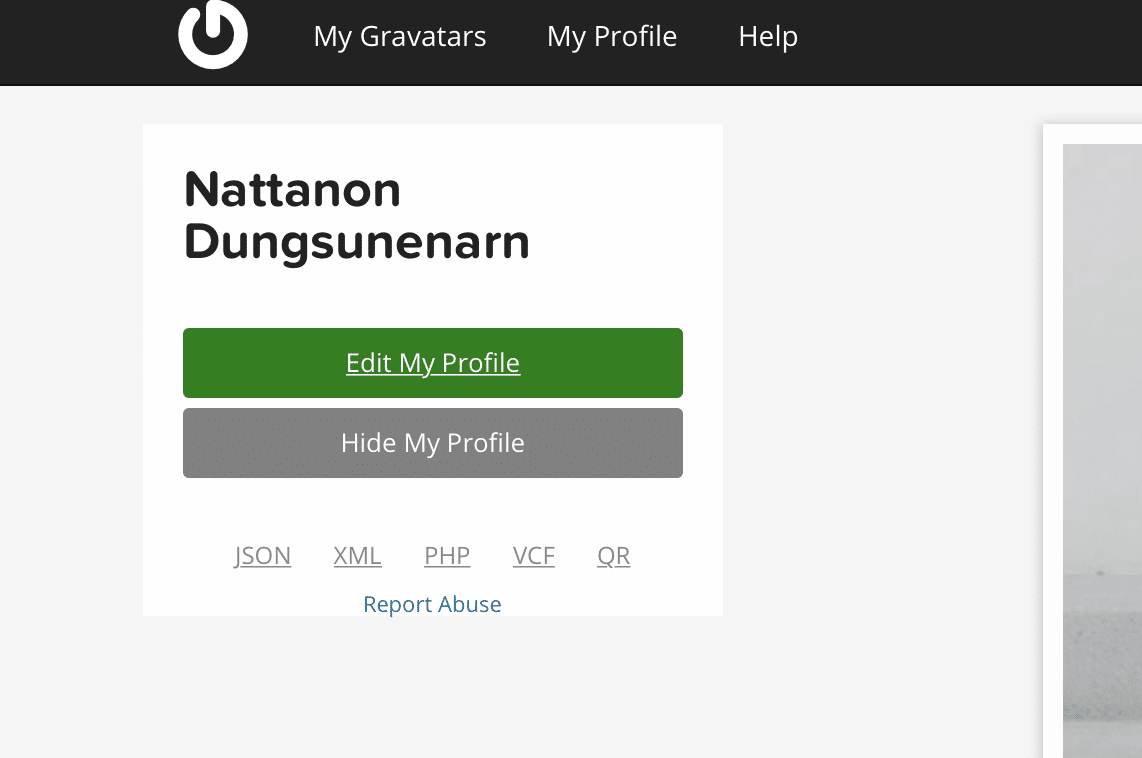Click the Gravatar power-symbol logo
The image size is (1142, 758).
point(212,35)
